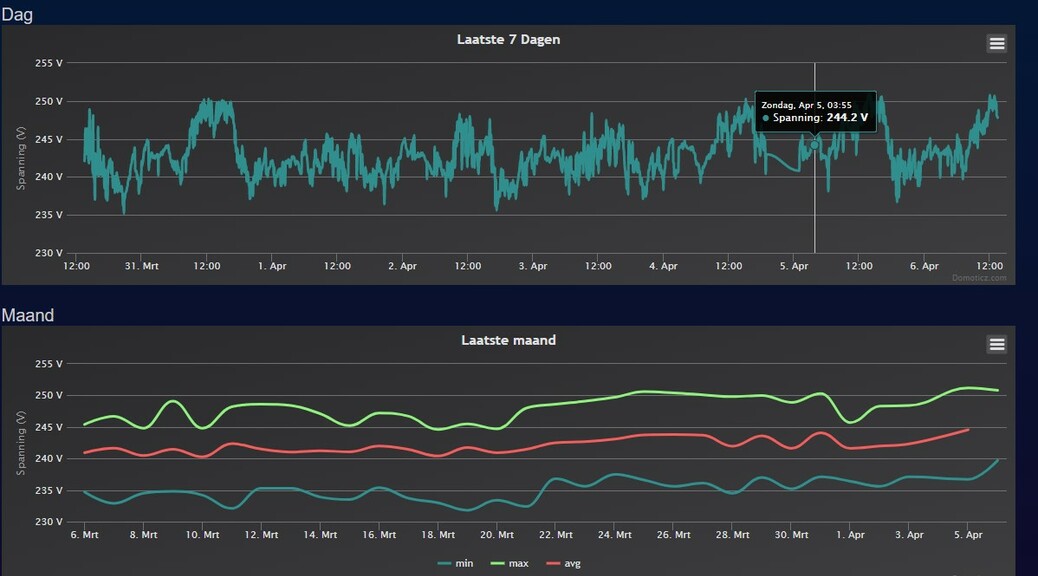Click the Spanning 244.2 V tooltip
1038x576 pixels.
click(817, 111)
